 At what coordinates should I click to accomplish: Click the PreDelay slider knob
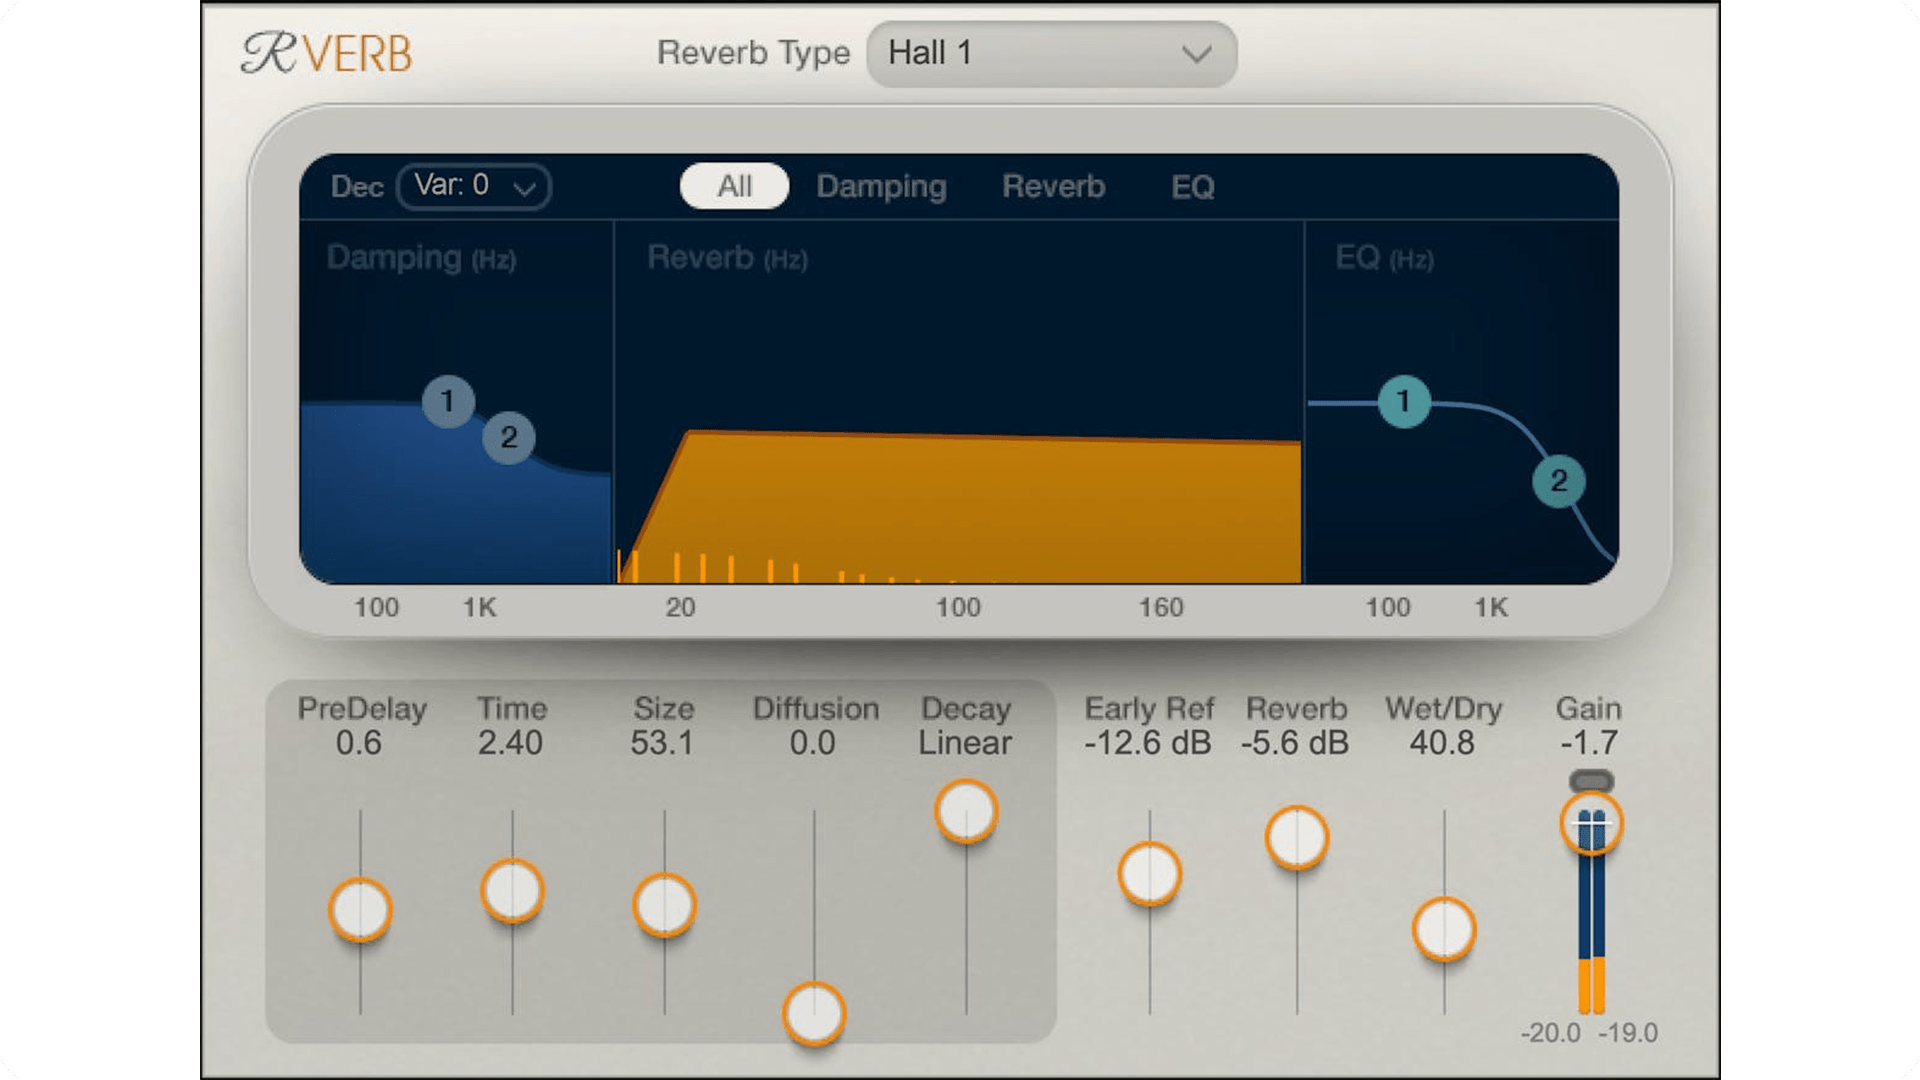360,910
